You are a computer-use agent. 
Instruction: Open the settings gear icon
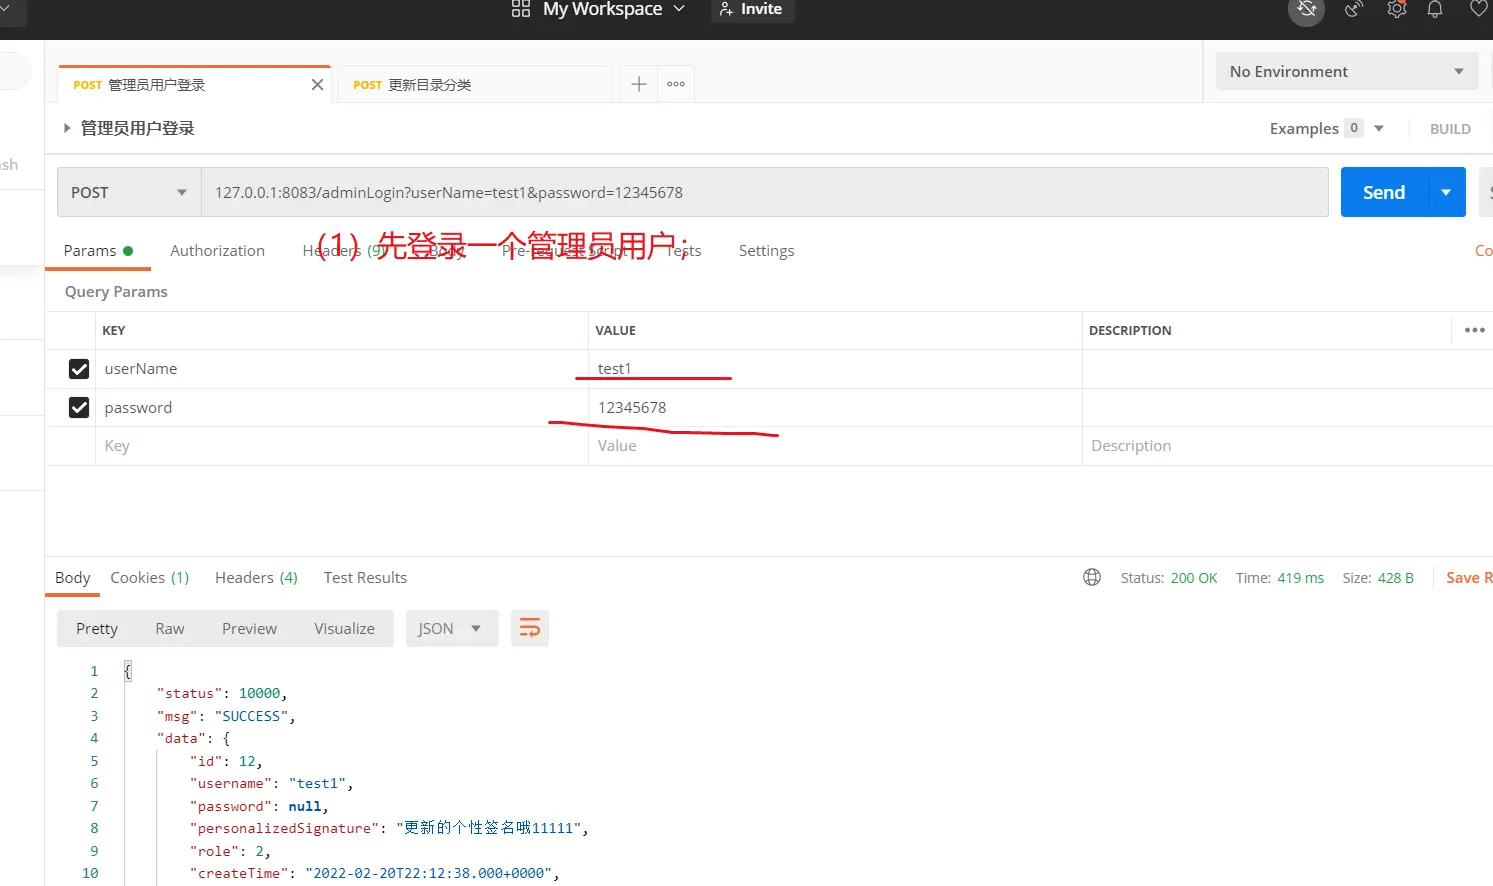1396,10
